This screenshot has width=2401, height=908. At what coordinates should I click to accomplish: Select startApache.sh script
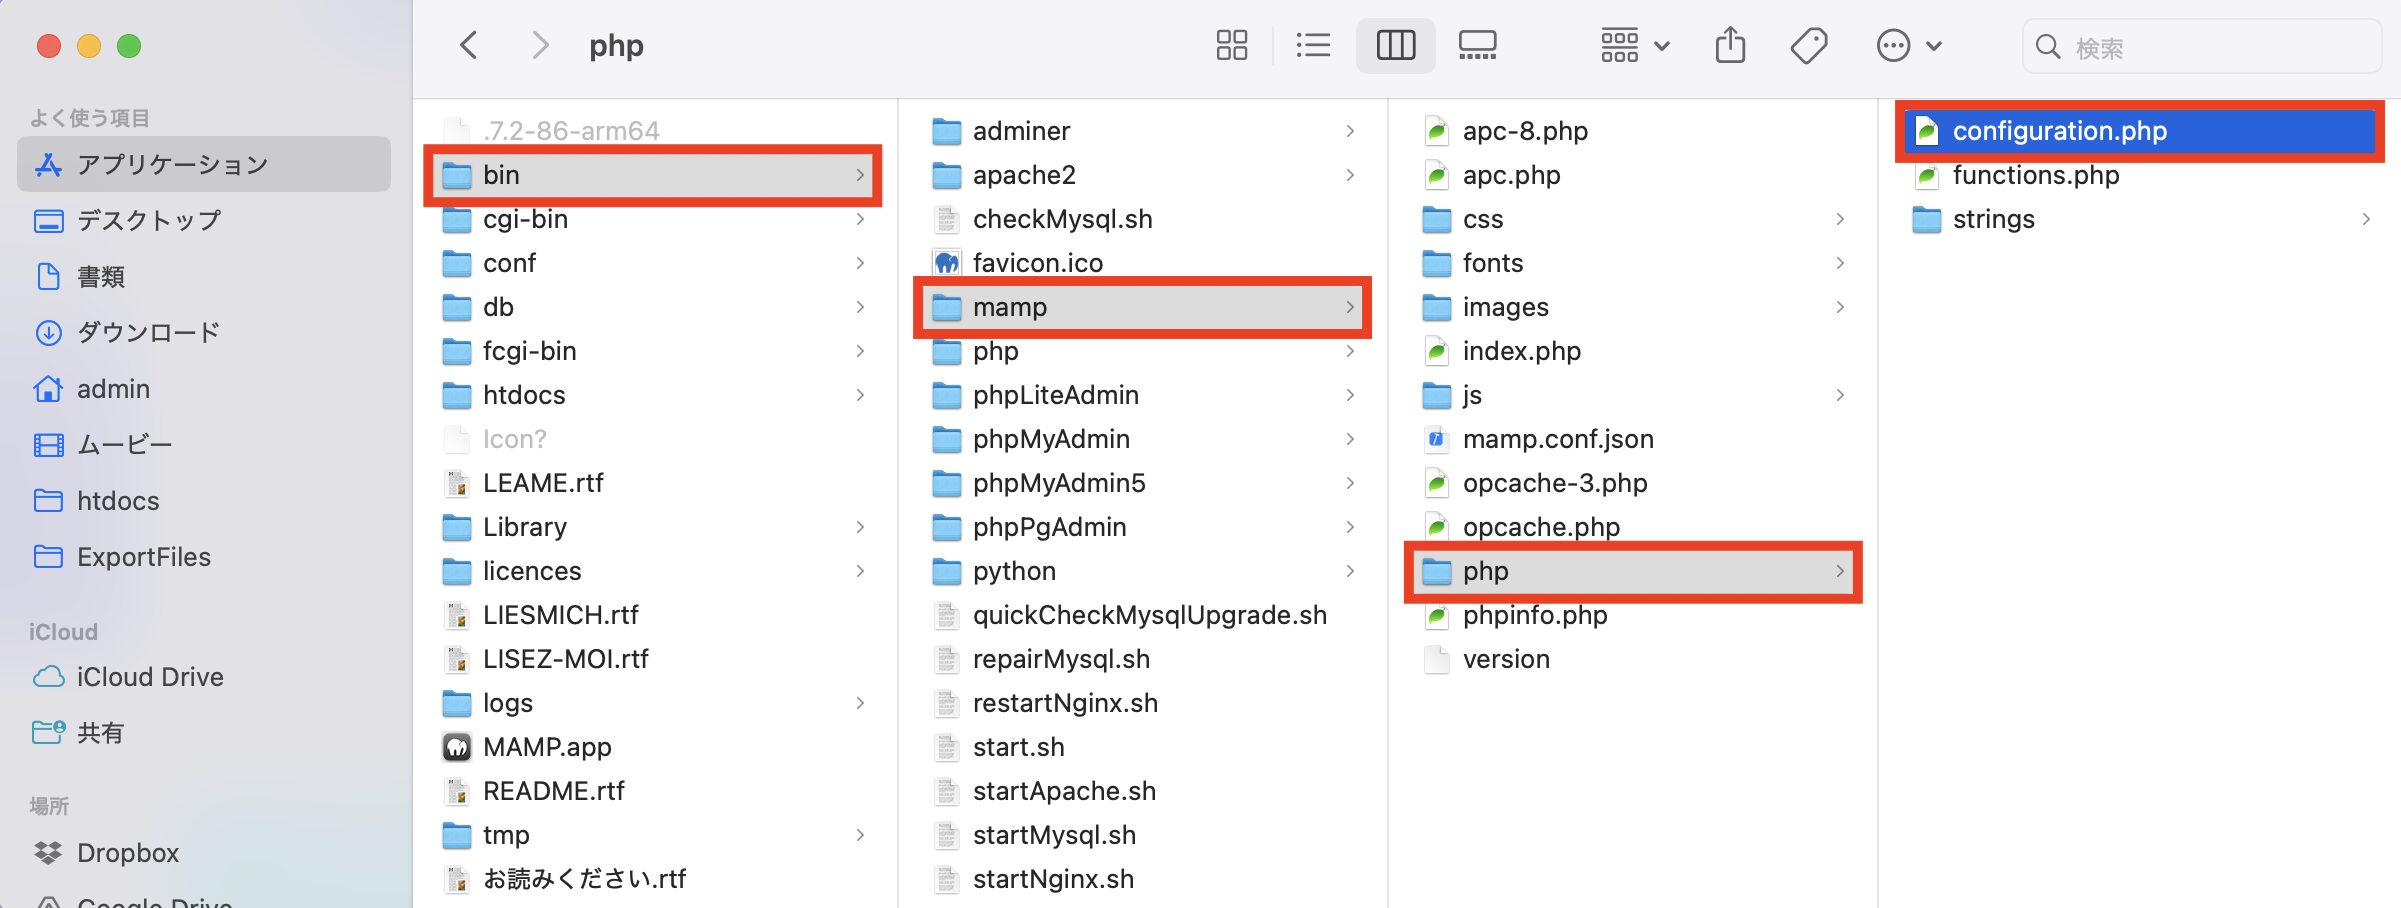[x=1143, y=791]
